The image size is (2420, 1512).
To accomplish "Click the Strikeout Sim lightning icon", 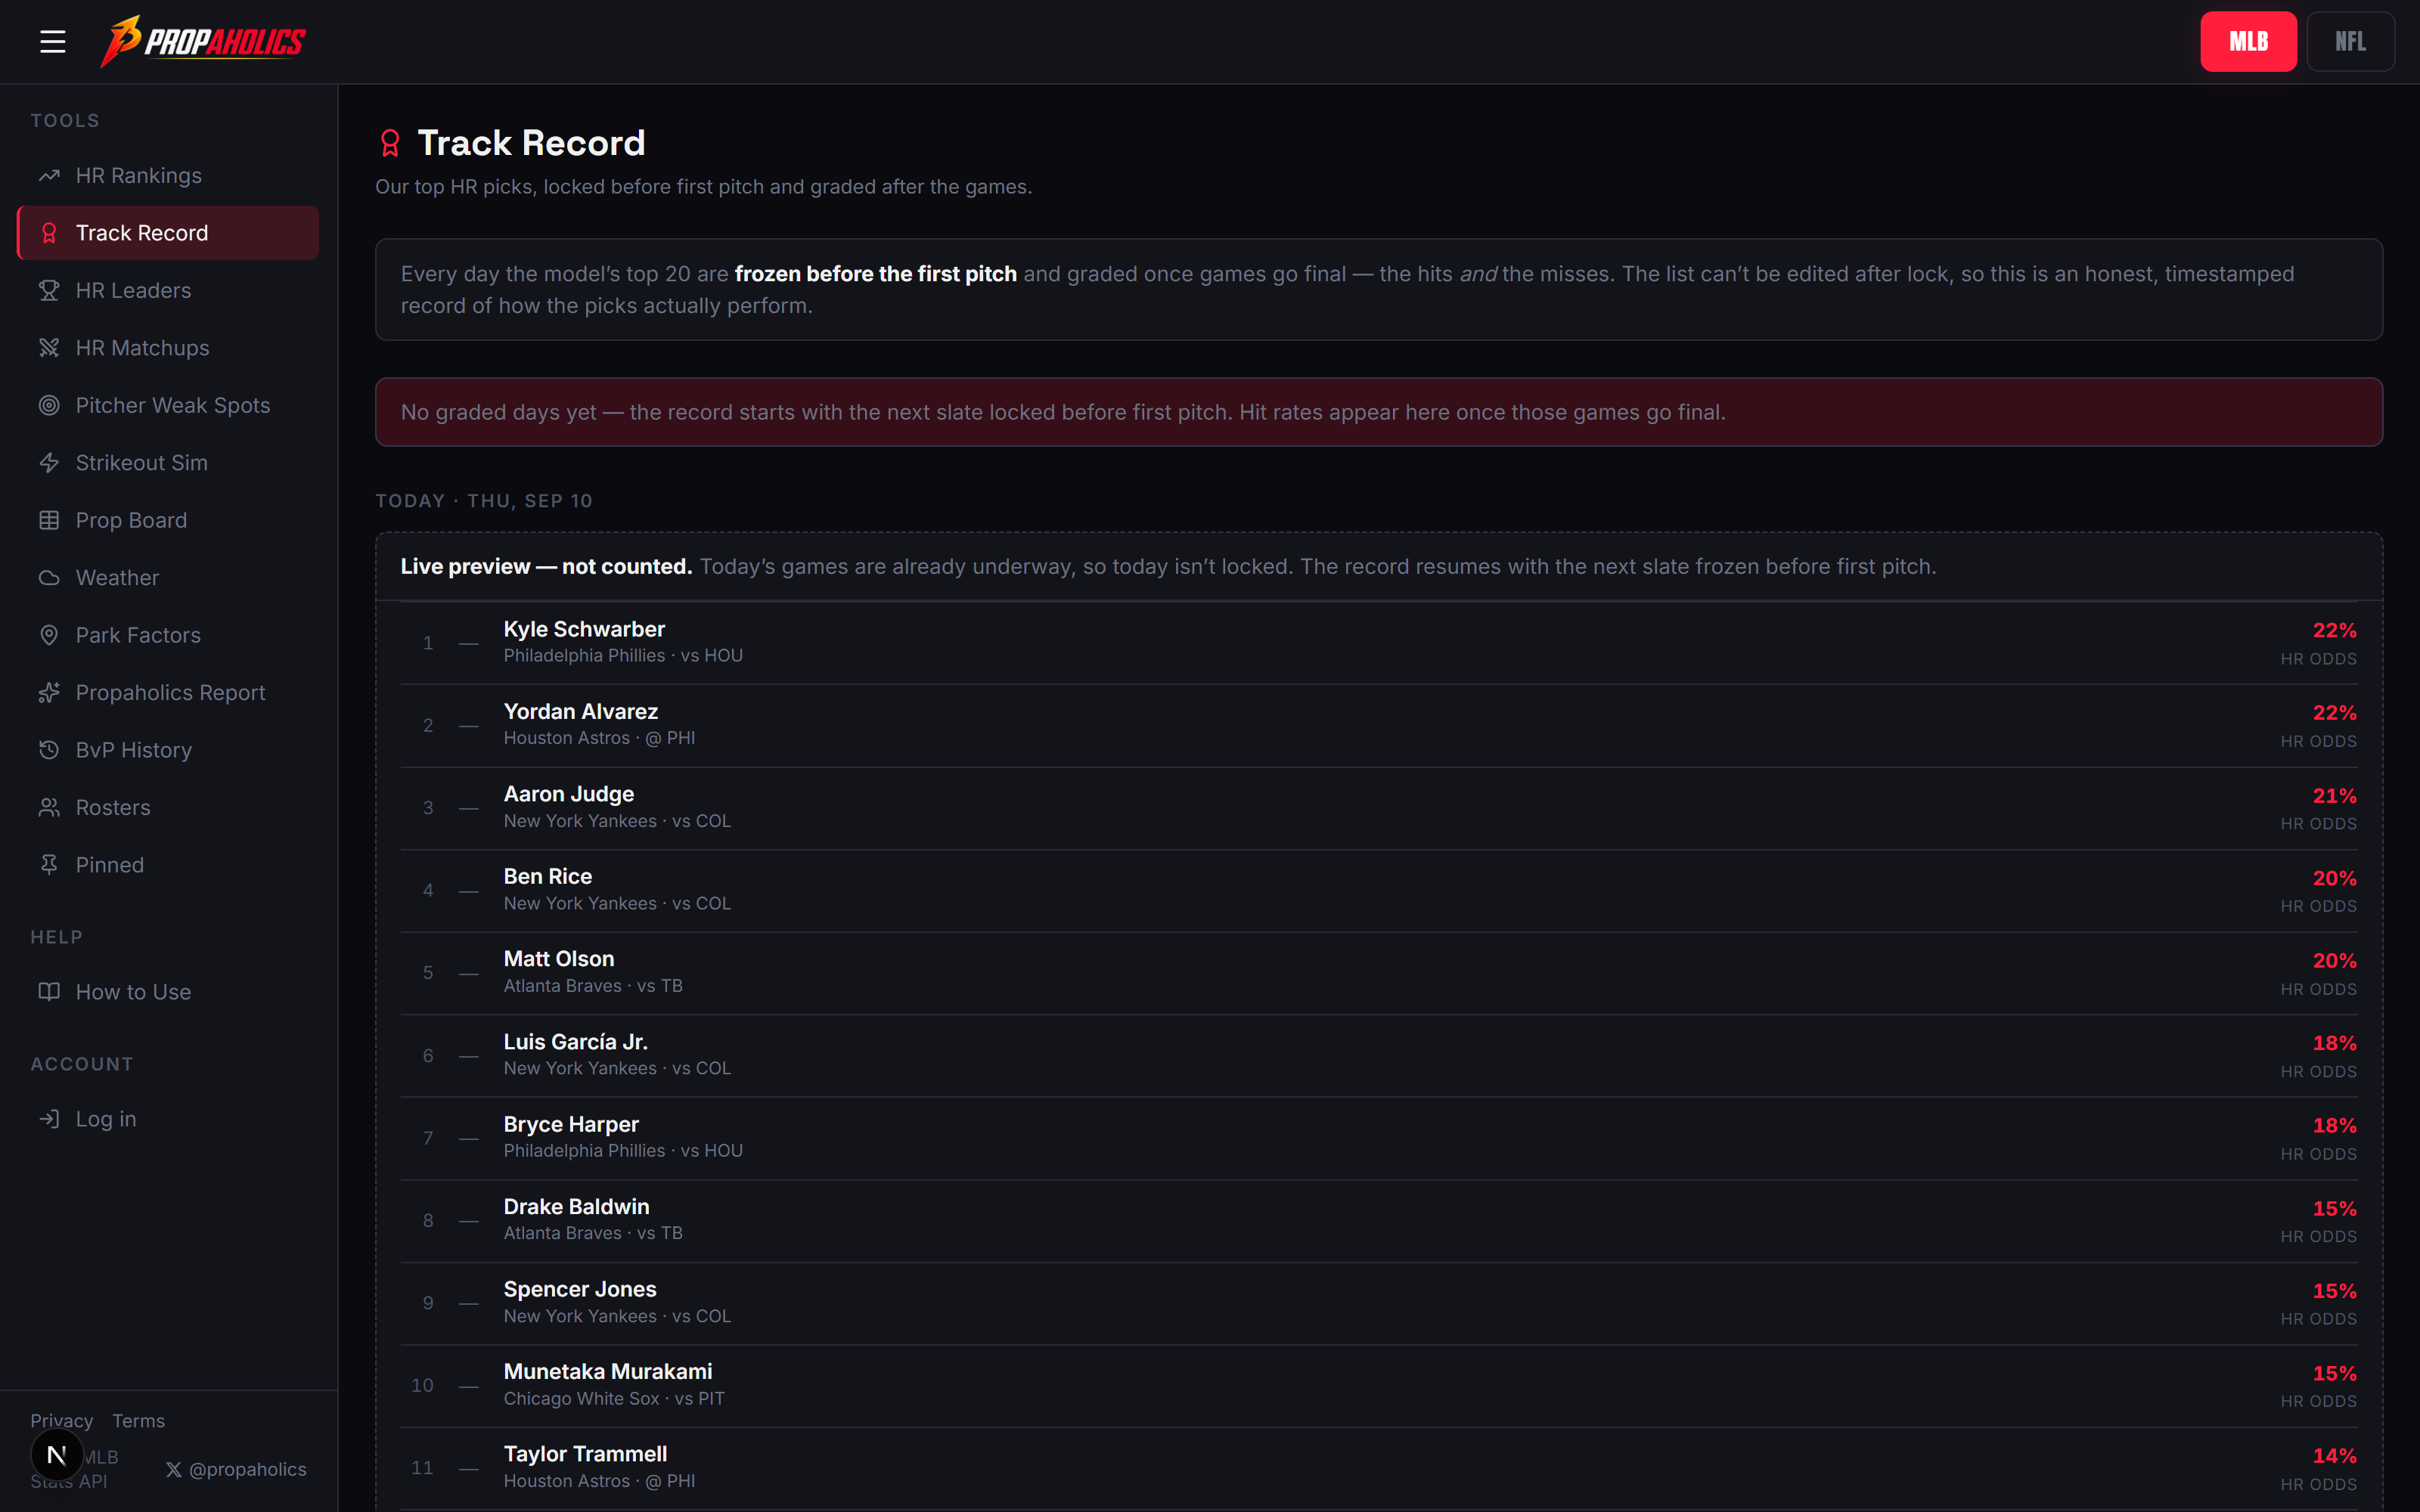I will coord(49,463).
